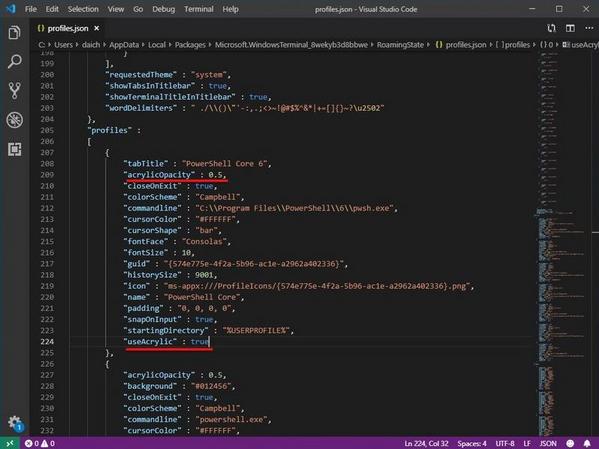Screen dimensions: 599x449
Task: Change encoding via UTF-8 indicator
Action: pos(505,443)
